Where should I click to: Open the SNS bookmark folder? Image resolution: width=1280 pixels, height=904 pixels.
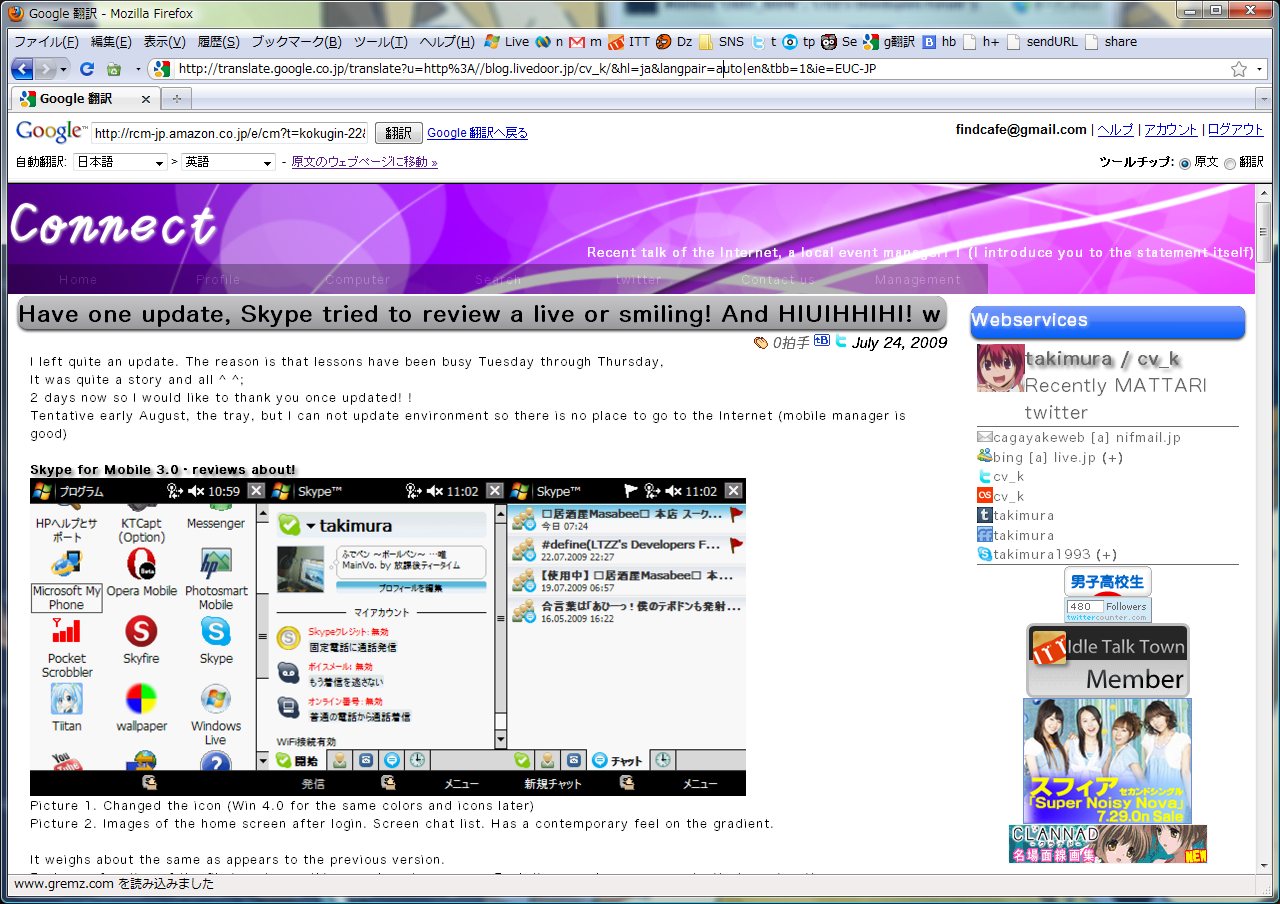tap(721, 42)
